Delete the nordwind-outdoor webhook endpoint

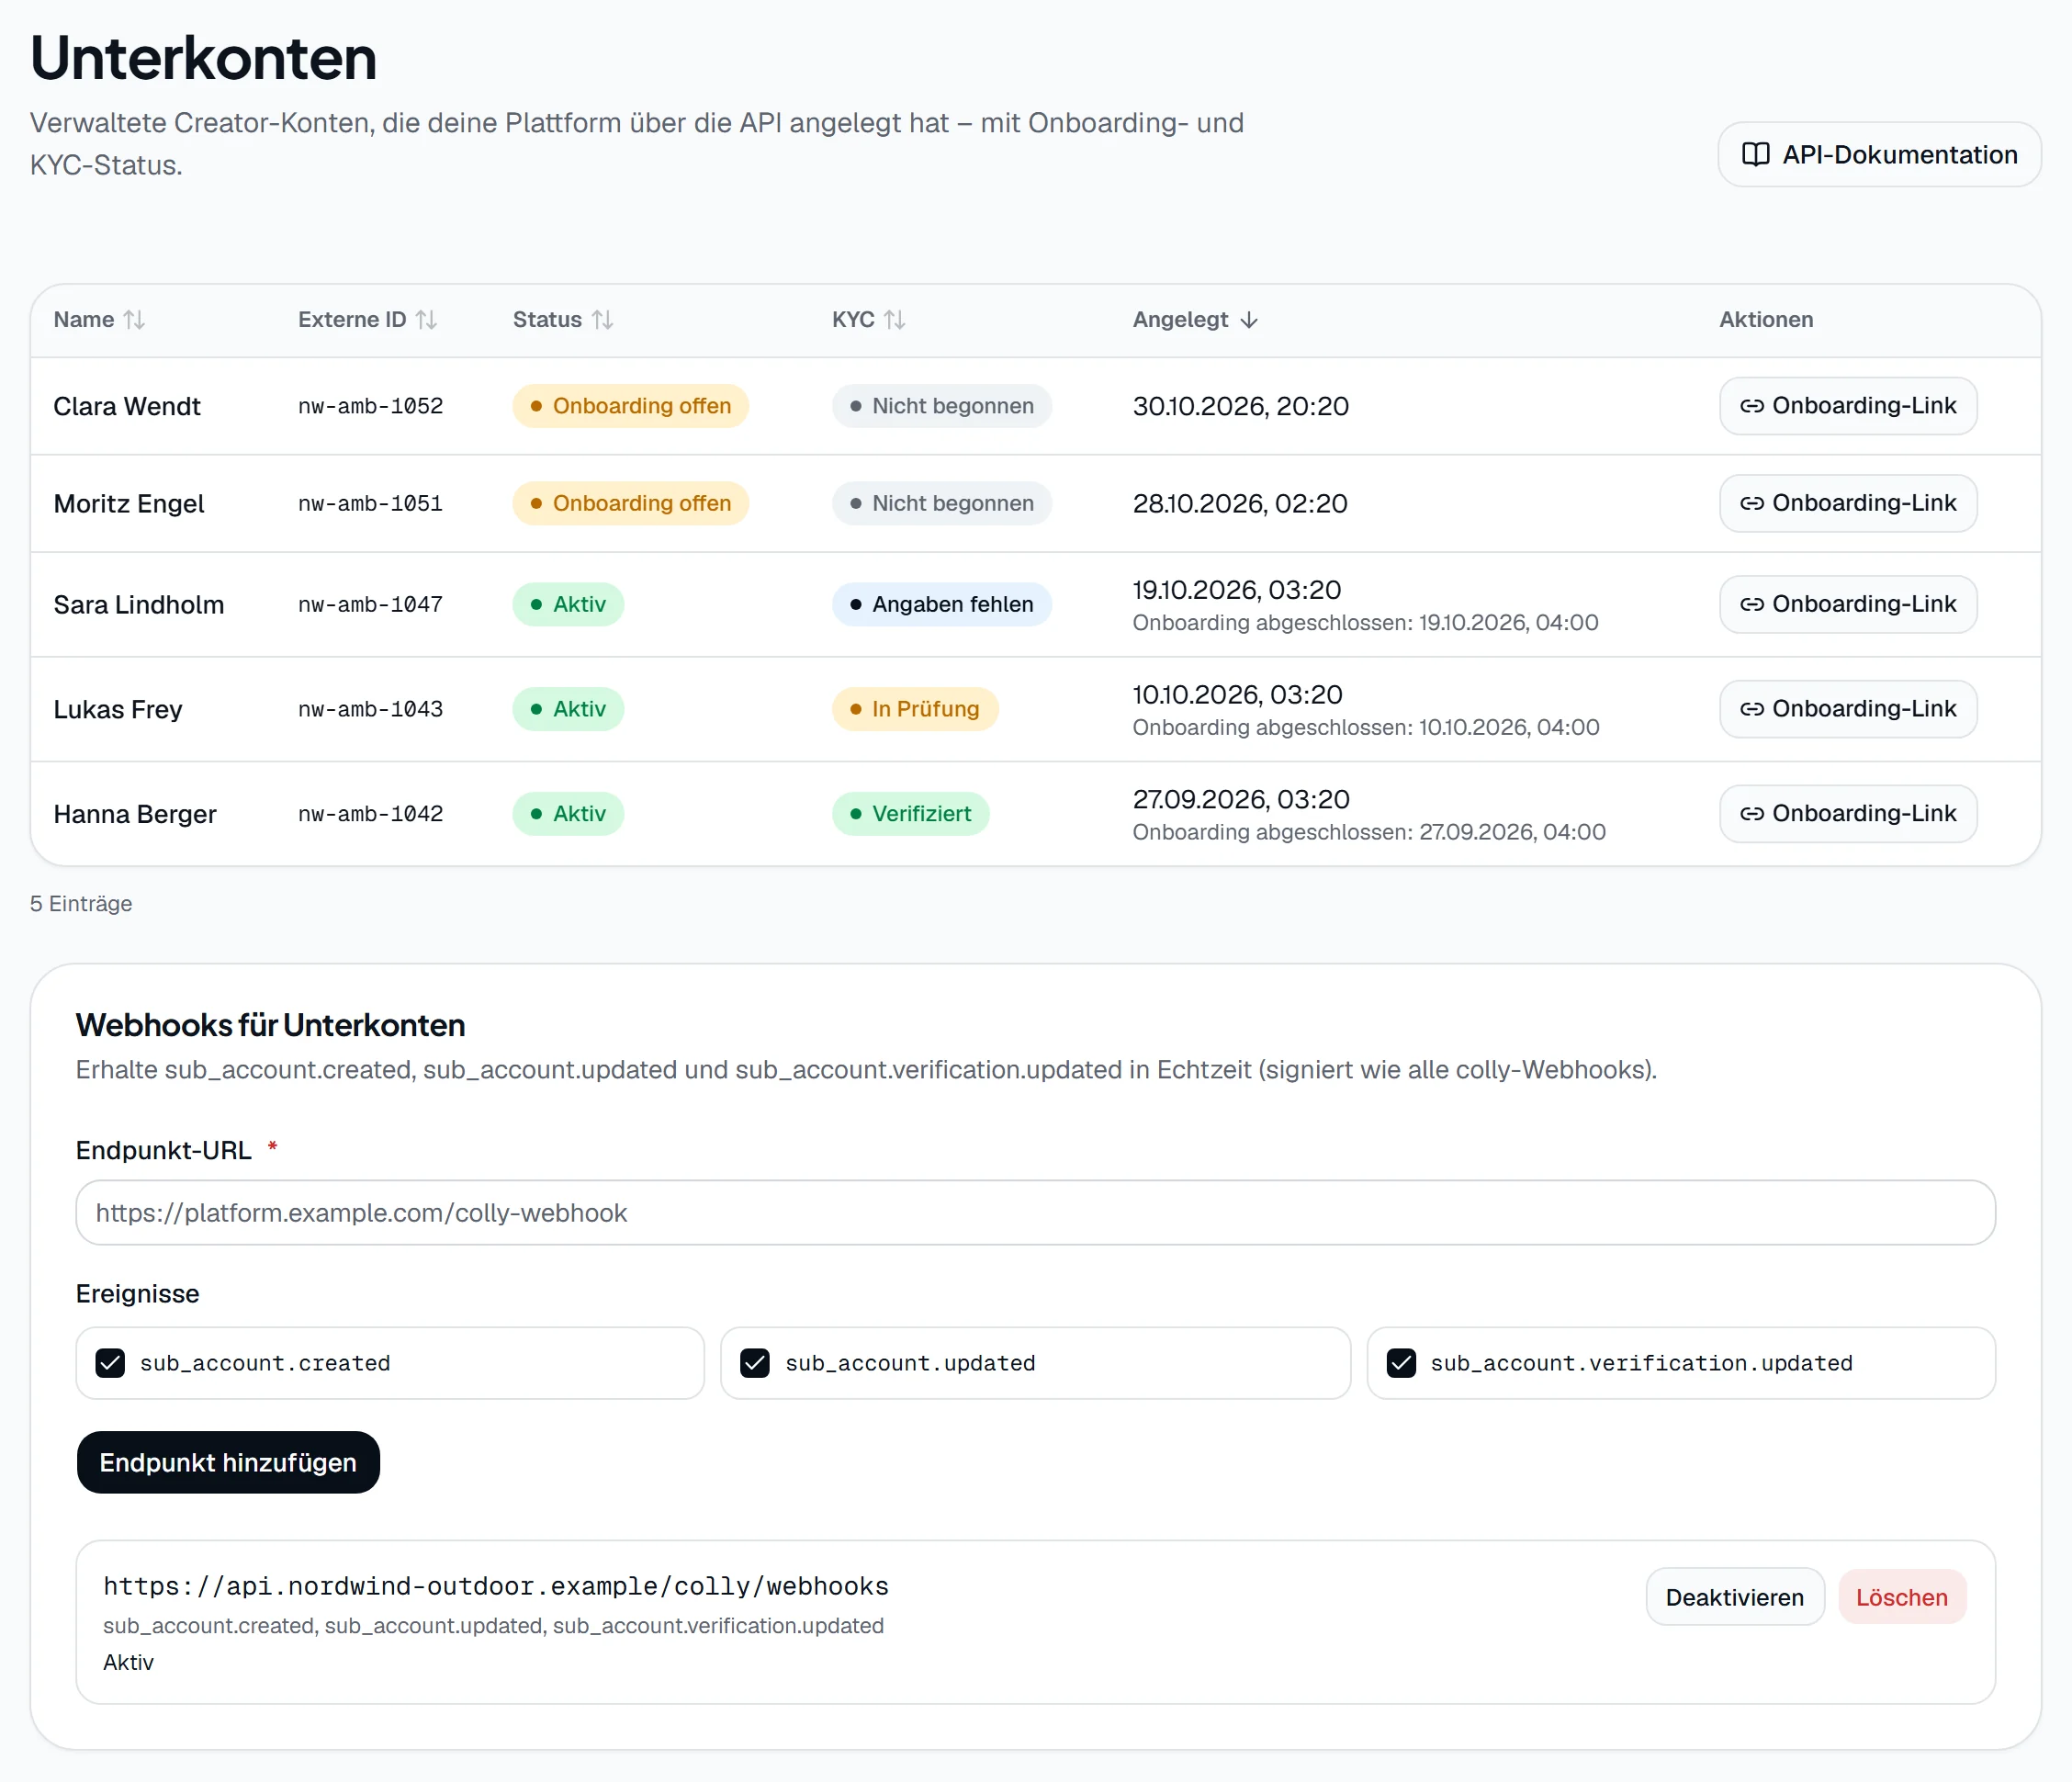point(1901,1597)
